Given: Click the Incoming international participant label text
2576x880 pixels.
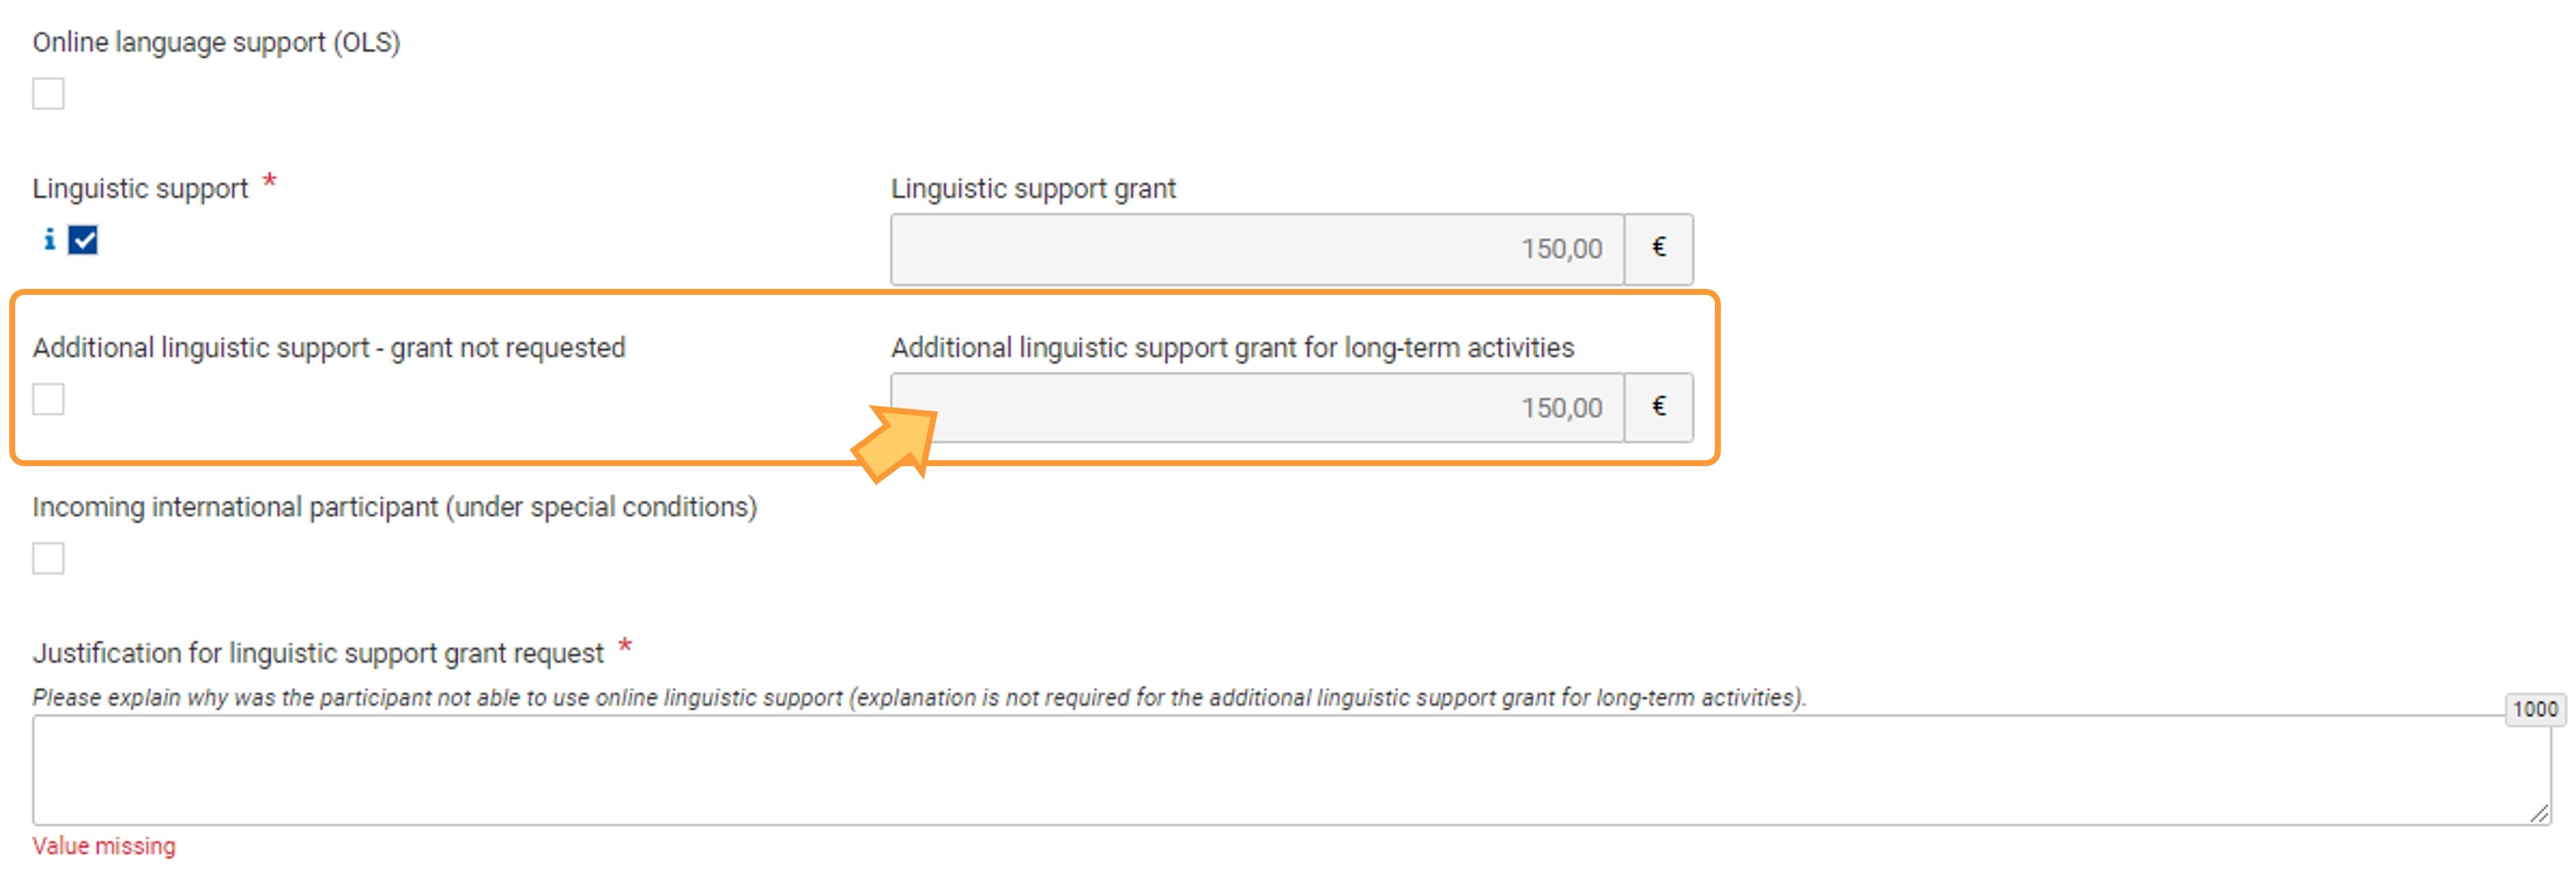Looking at the screenshot, I should (x=395, y=508).
